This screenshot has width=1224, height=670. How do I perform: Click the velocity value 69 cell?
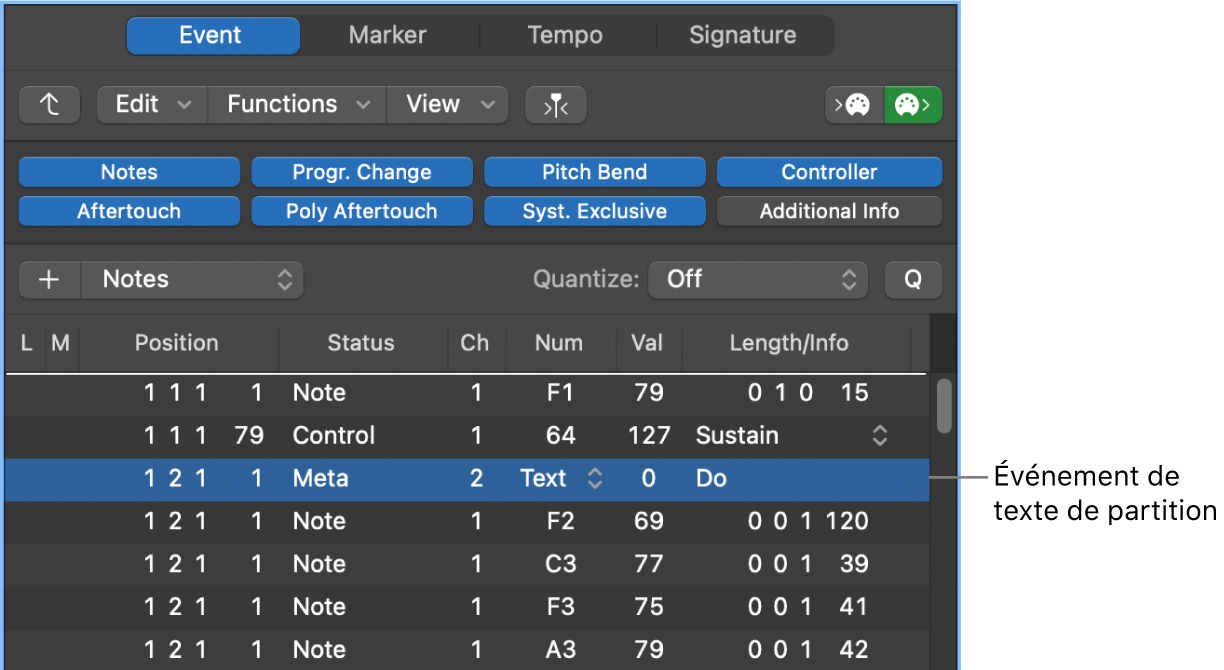click(x=649, y=522)
